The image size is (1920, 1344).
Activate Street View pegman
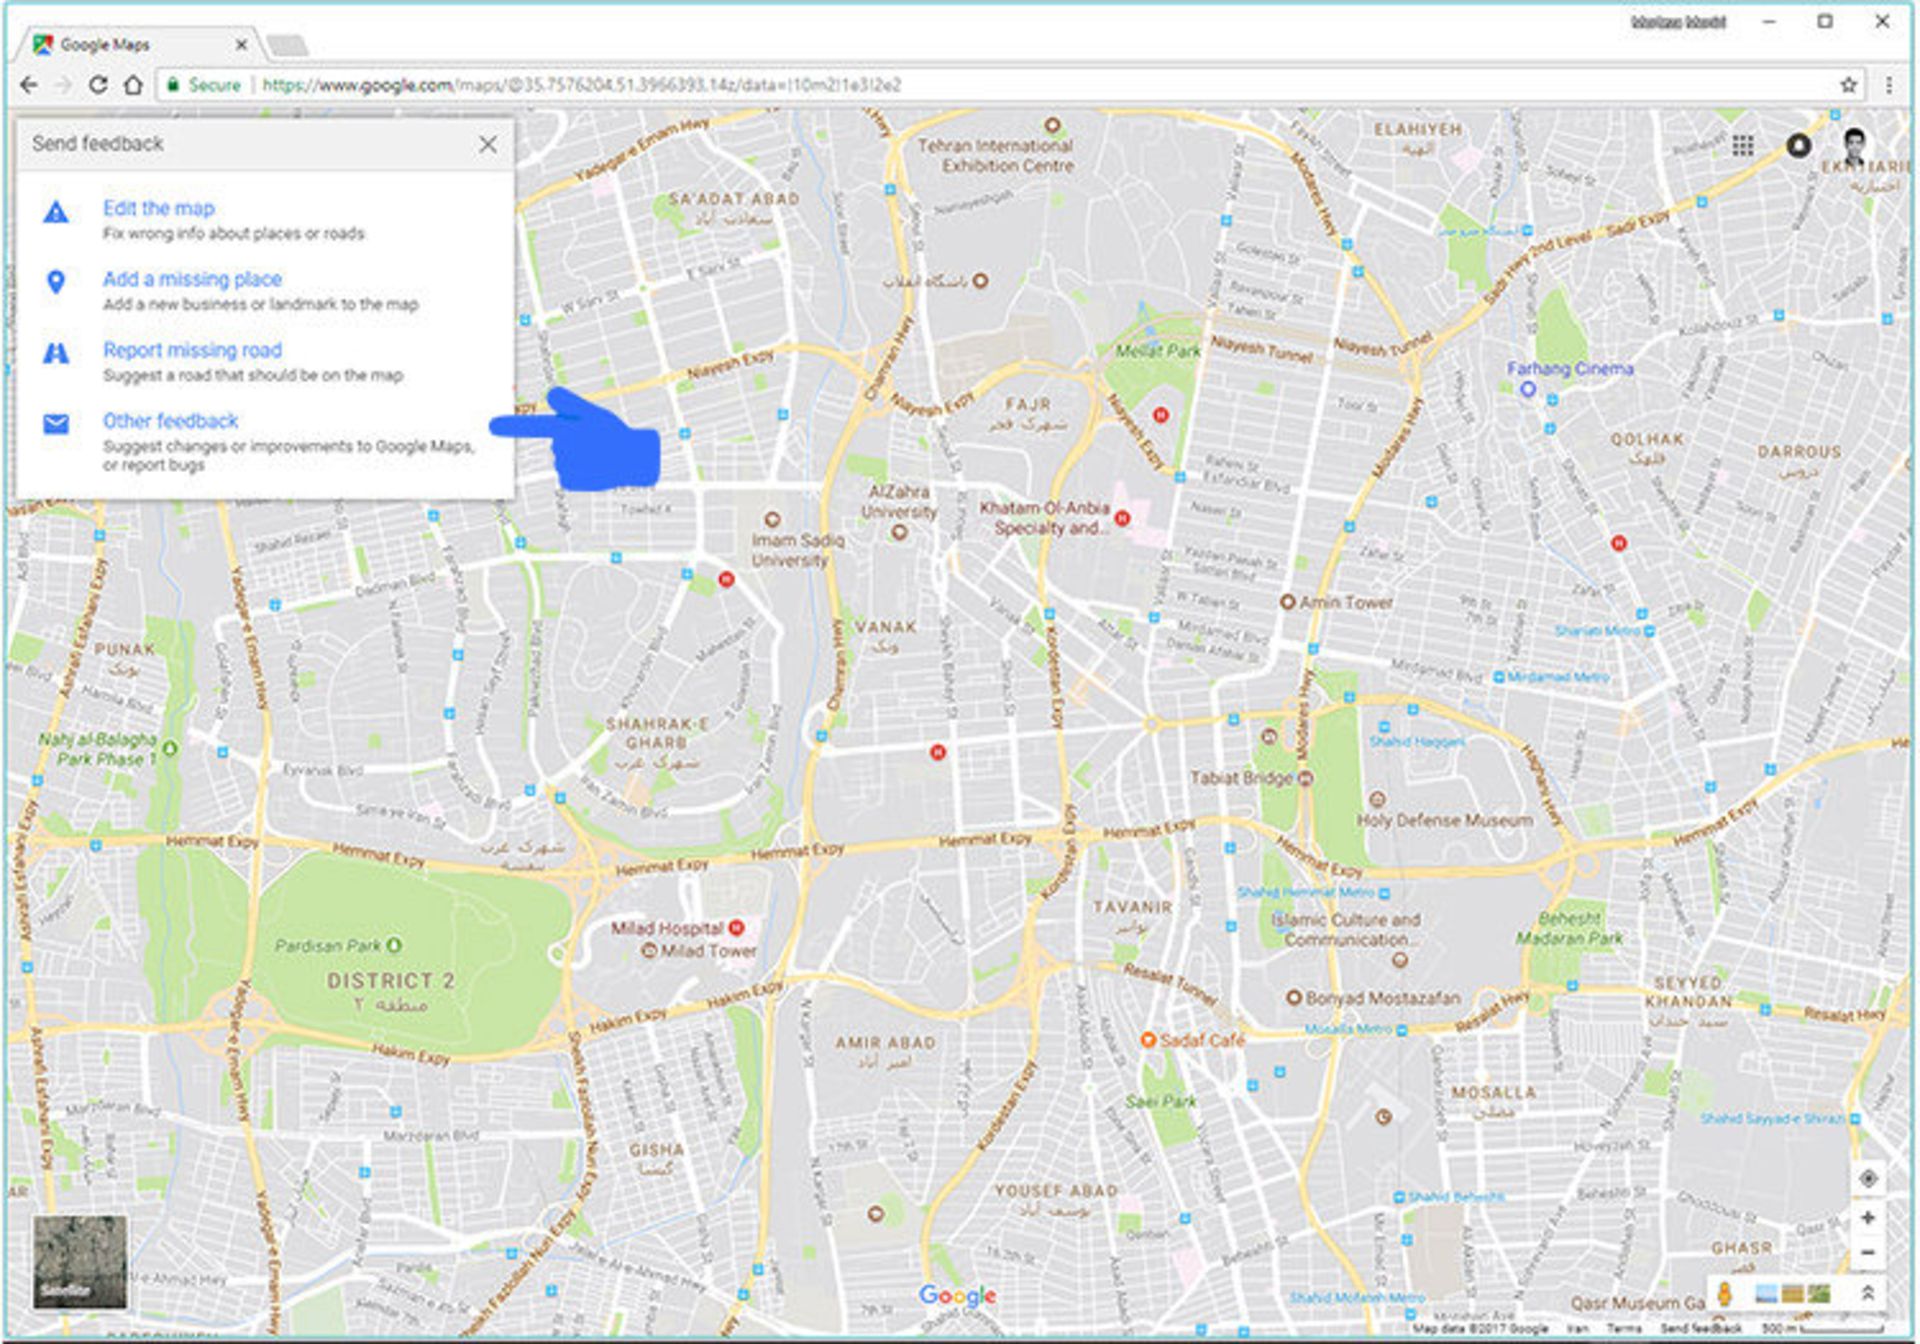click(1725, 1293)
